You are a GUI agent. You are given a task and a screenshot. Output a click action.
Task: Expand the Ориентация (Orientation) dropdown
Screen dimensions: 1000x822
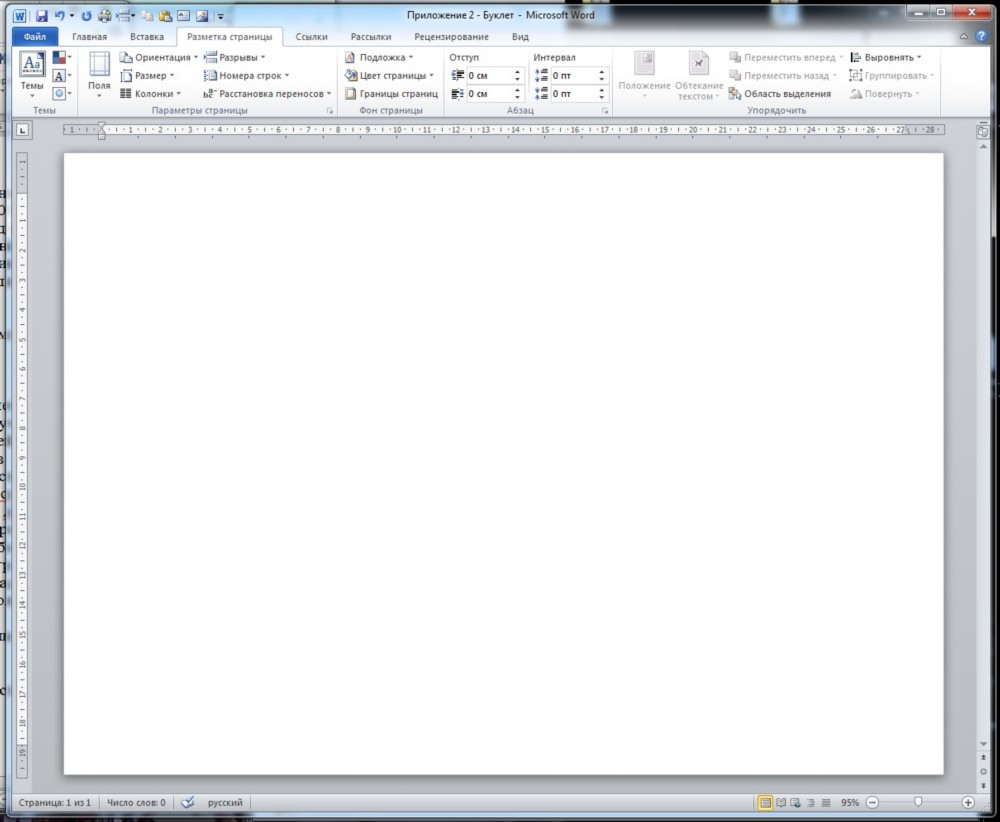tap(159, 57)
